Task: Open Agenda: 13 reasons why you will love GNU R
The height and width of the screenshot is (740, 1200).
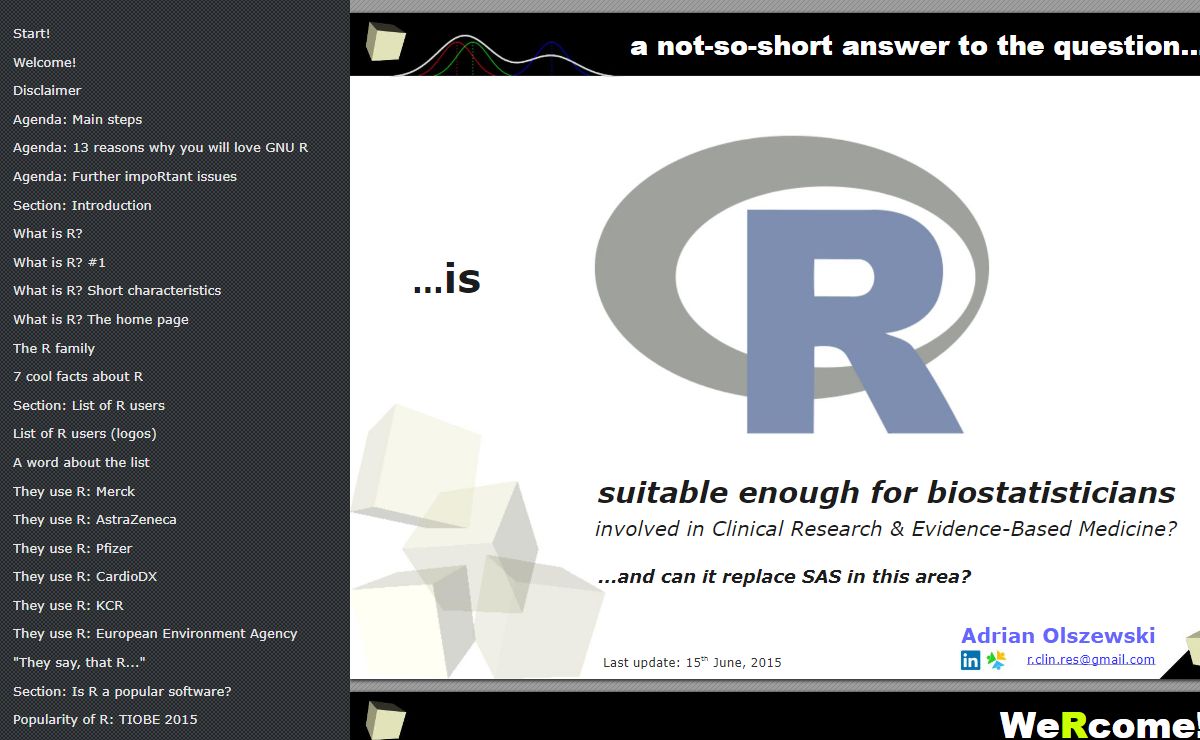Action: (161, 147)
